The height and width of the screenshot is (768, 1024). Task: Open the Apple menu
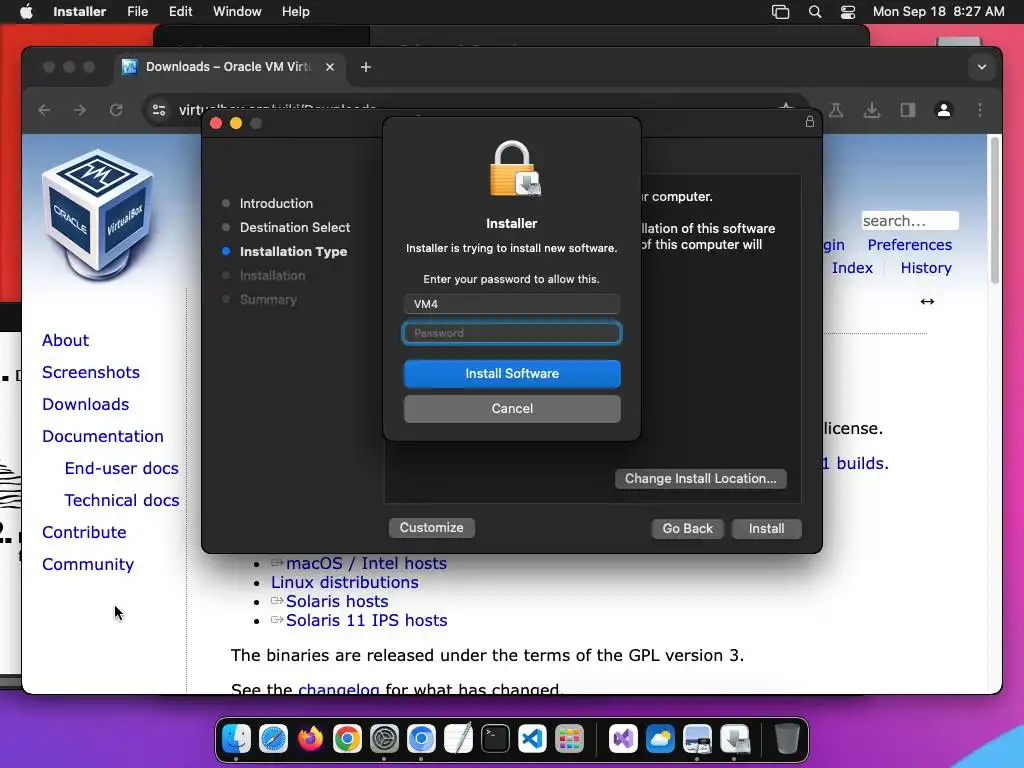[26, 12]
